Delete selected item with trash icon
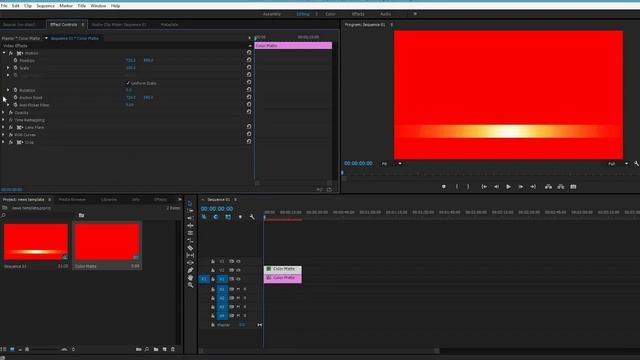Viewport: 640px width, 360px height. (173, 349)
